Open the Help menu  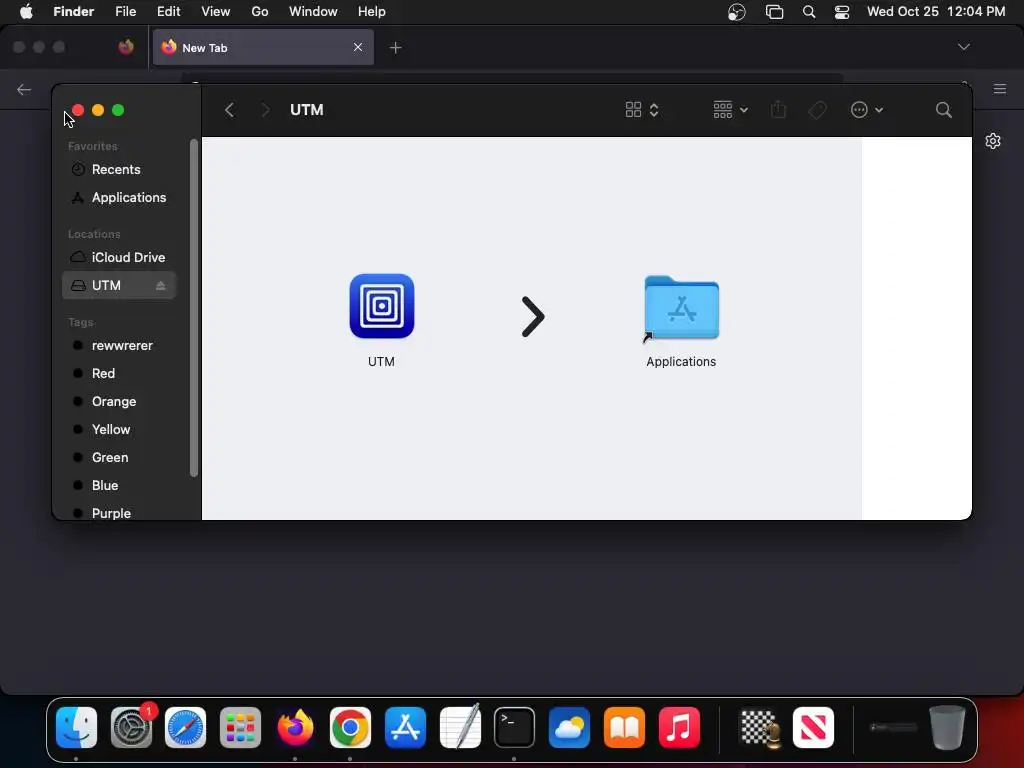pyautogui.click(x=372, y=12)
